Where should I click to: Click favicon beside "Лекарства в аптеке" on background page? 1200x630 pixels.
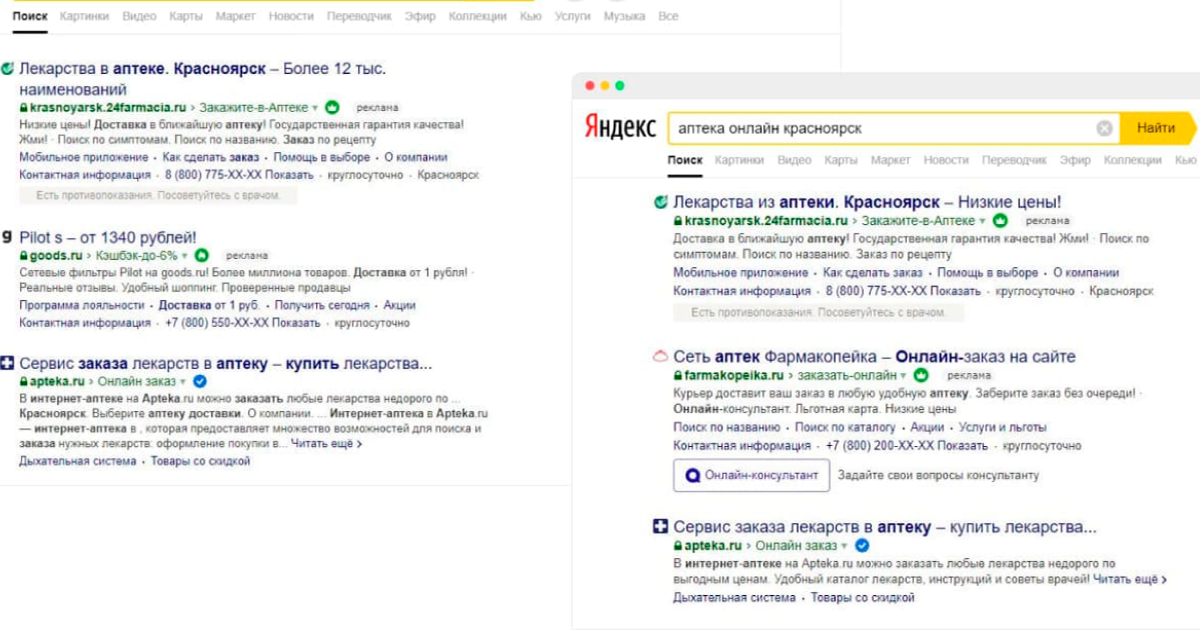click(x=7, y=69)
